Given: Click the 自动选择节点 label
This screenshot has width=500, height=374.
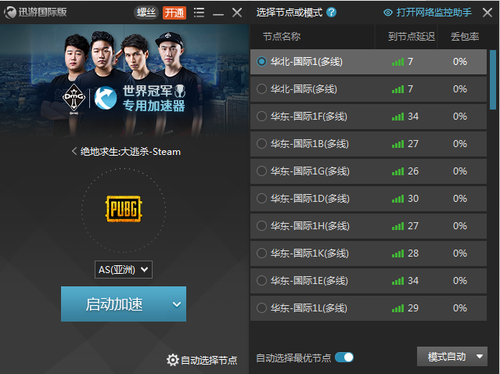Looking at the screenshot, I should (209, 360).
